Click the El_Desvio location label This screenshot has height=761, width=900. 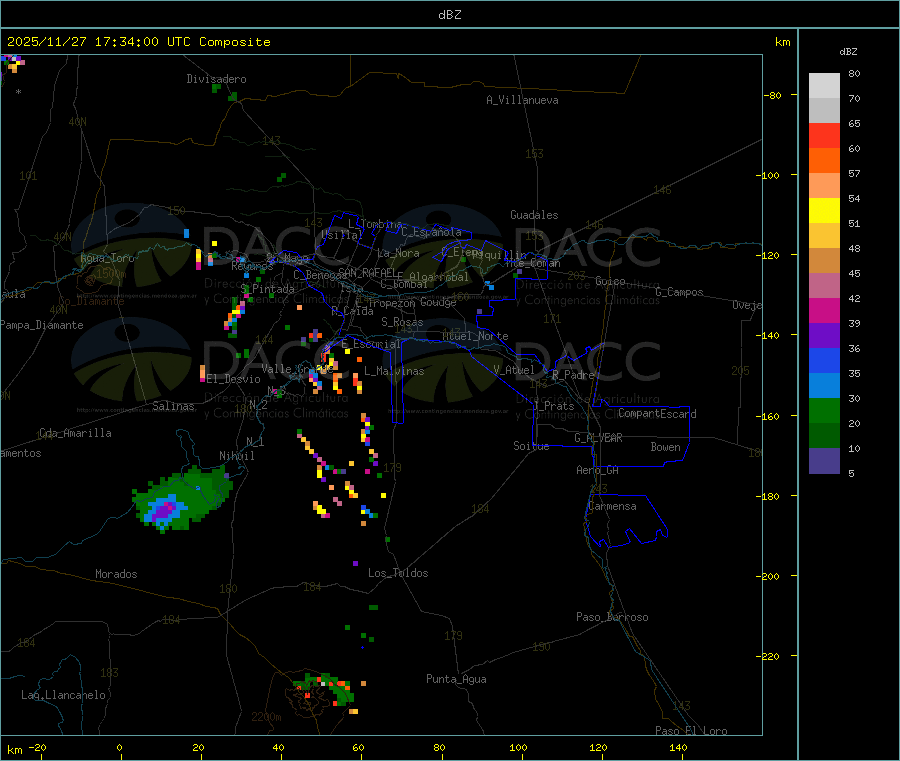pyautogui.click(x=234, y=379)
